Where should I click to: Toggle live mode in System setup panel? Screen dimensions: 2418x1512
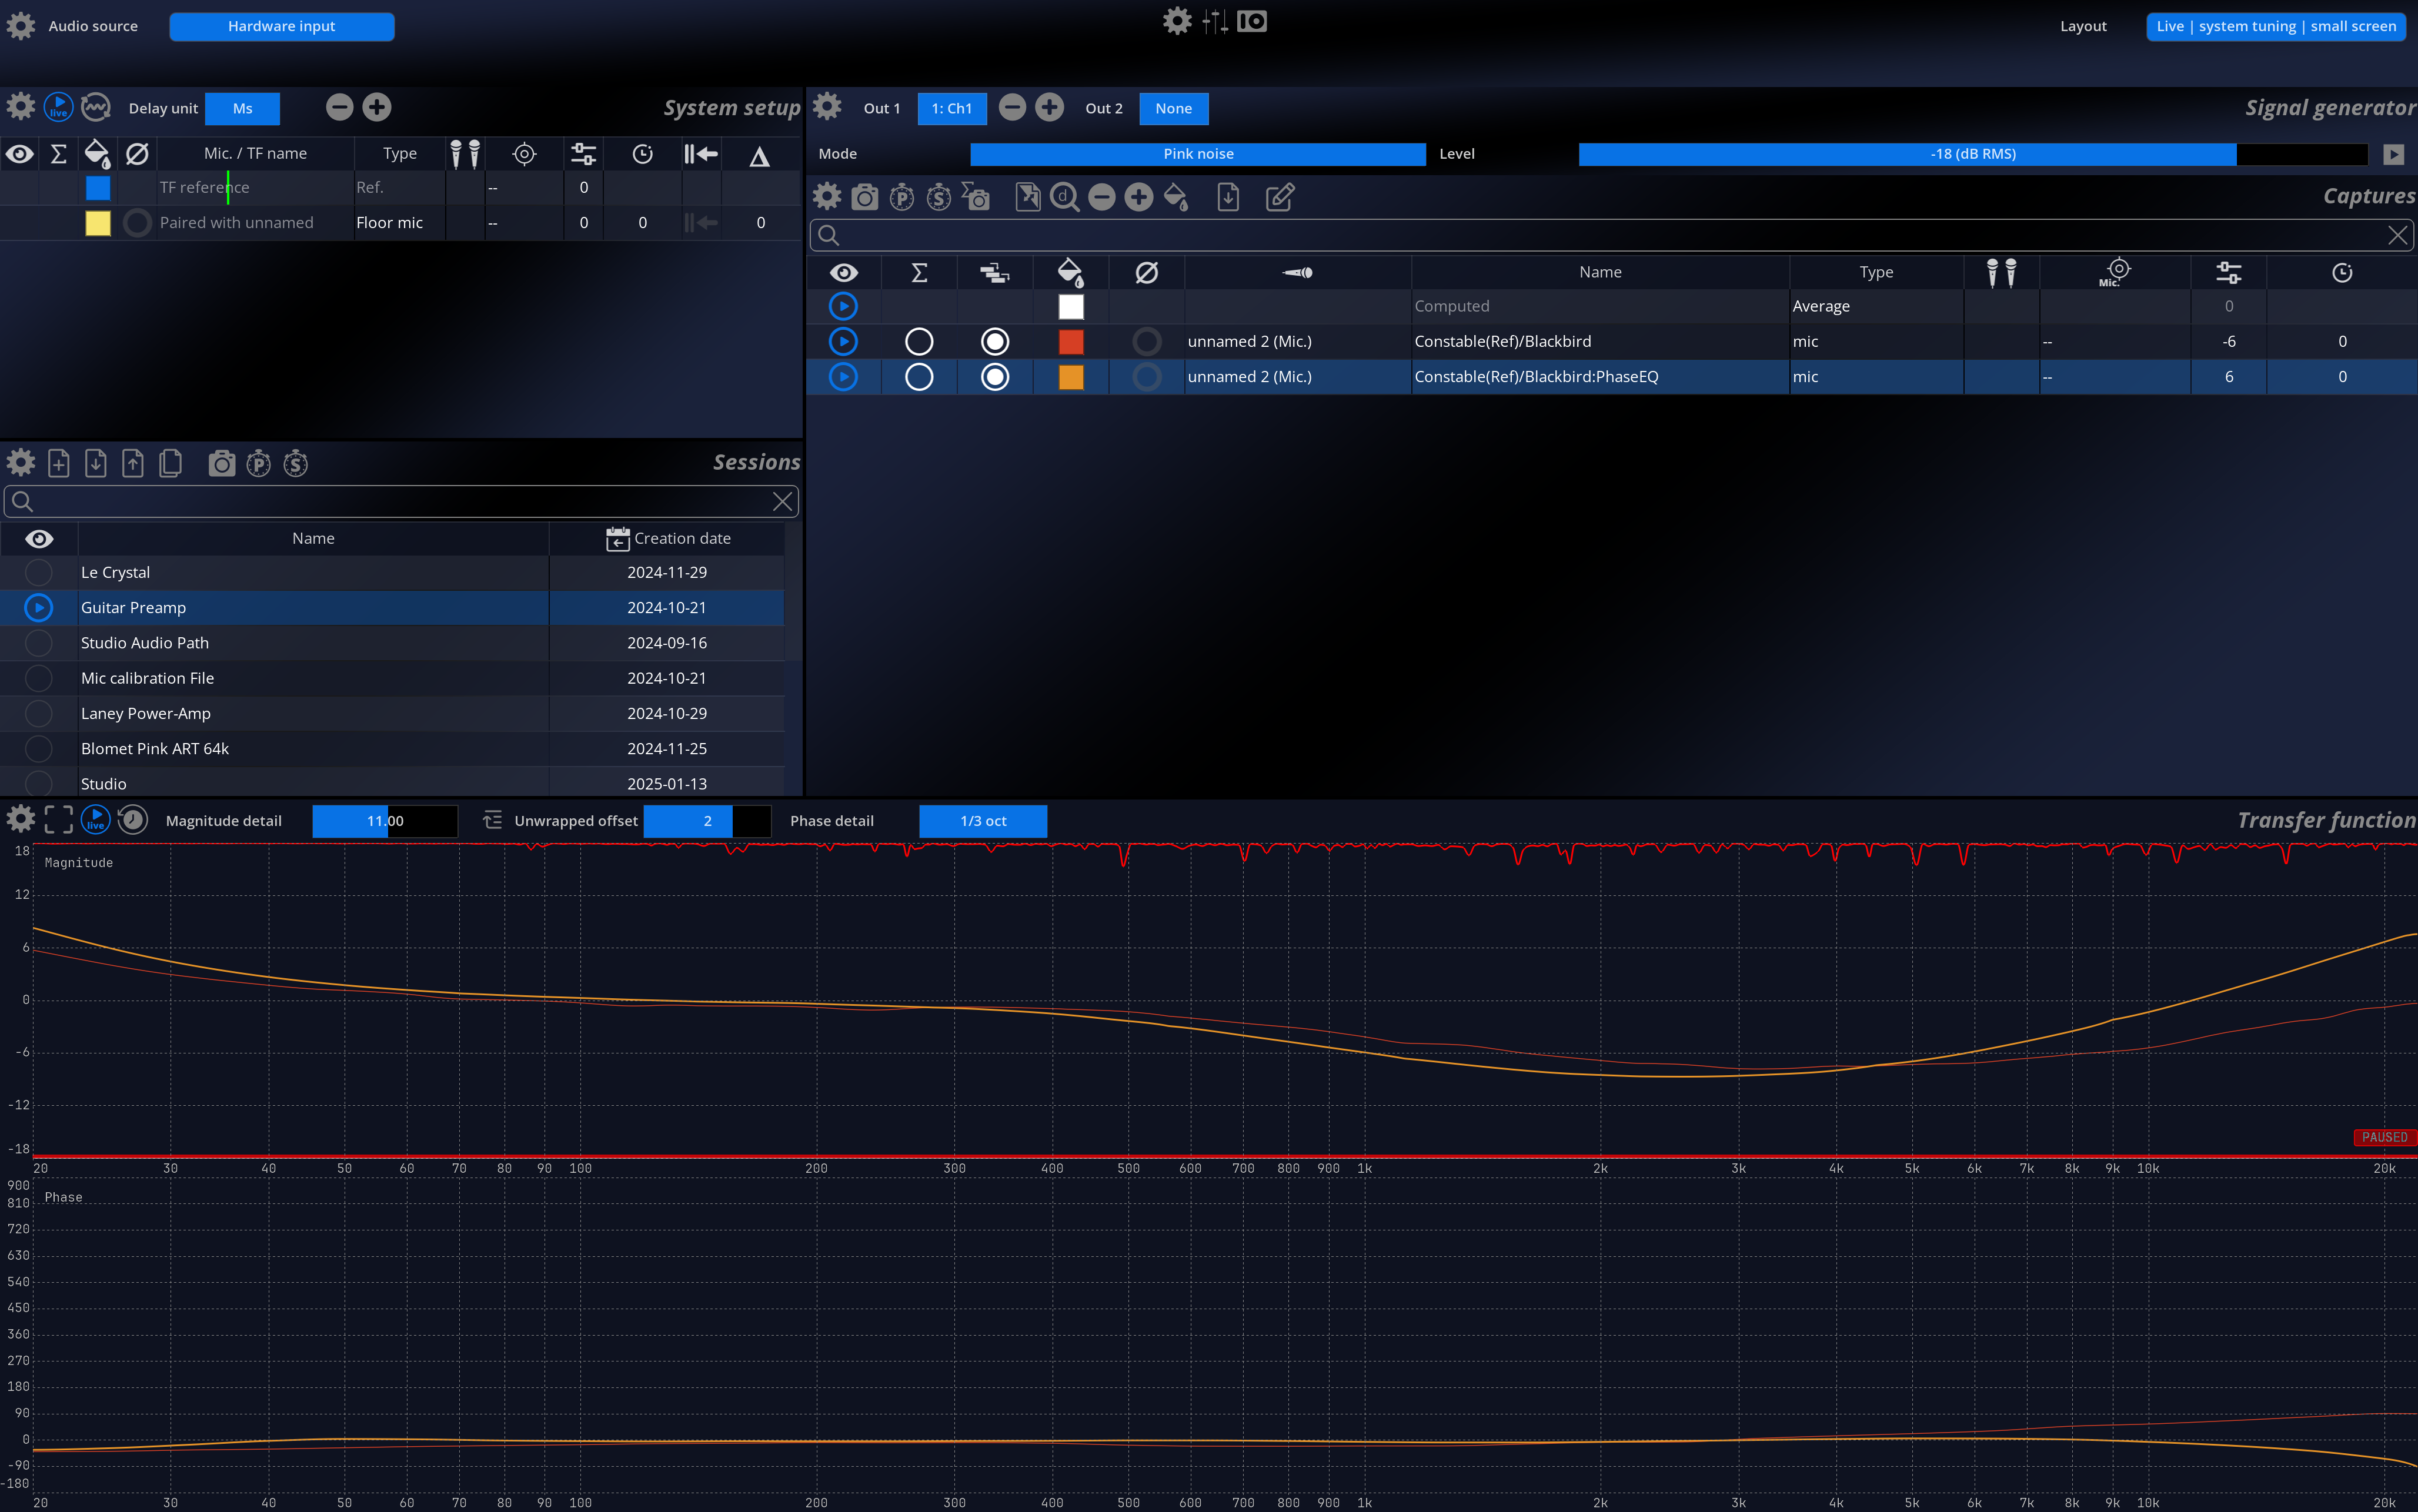[59, 107]
